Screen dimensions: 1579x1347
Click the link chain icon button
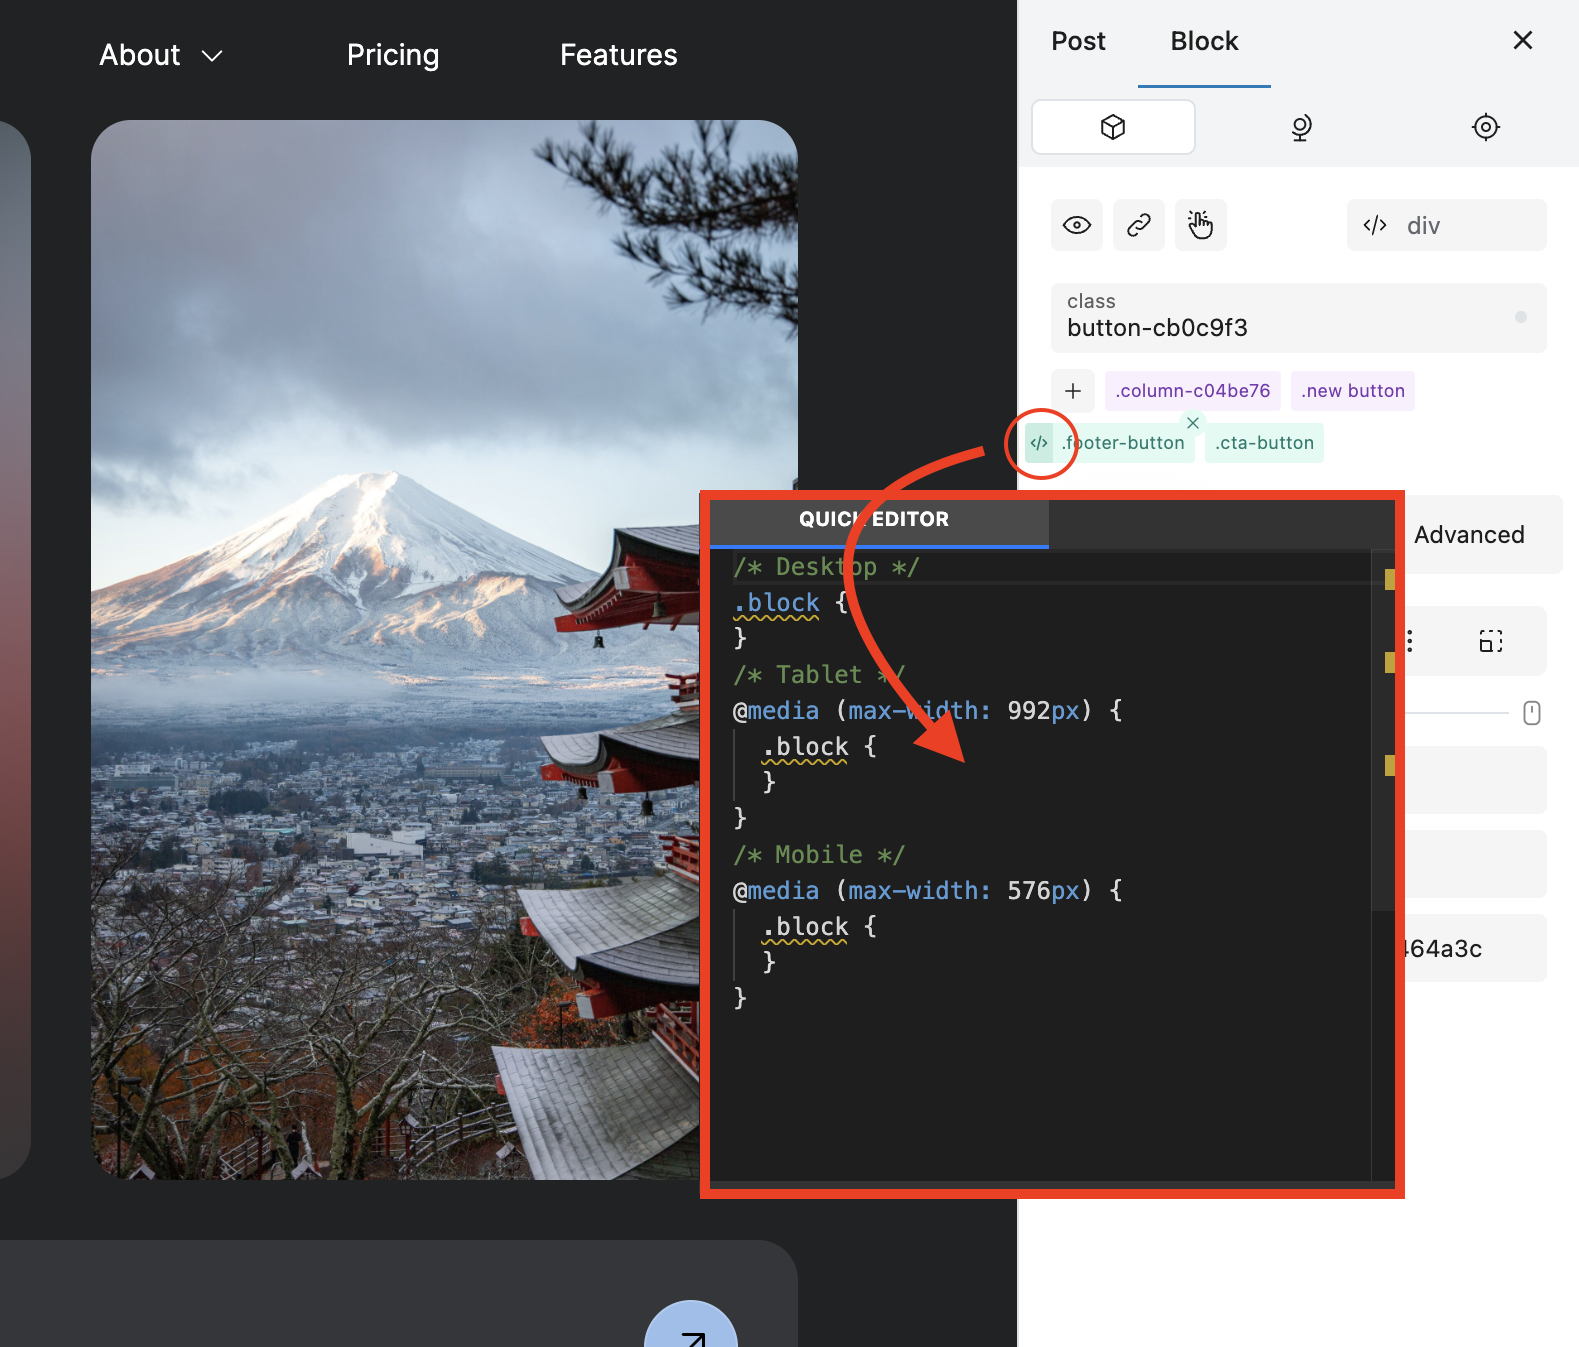click(x=1138, y=225)
